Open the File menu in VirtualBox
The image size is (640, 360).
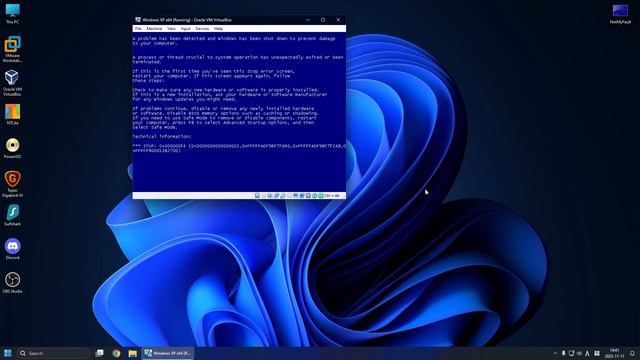pyautogui.click(x=138, y=29)
